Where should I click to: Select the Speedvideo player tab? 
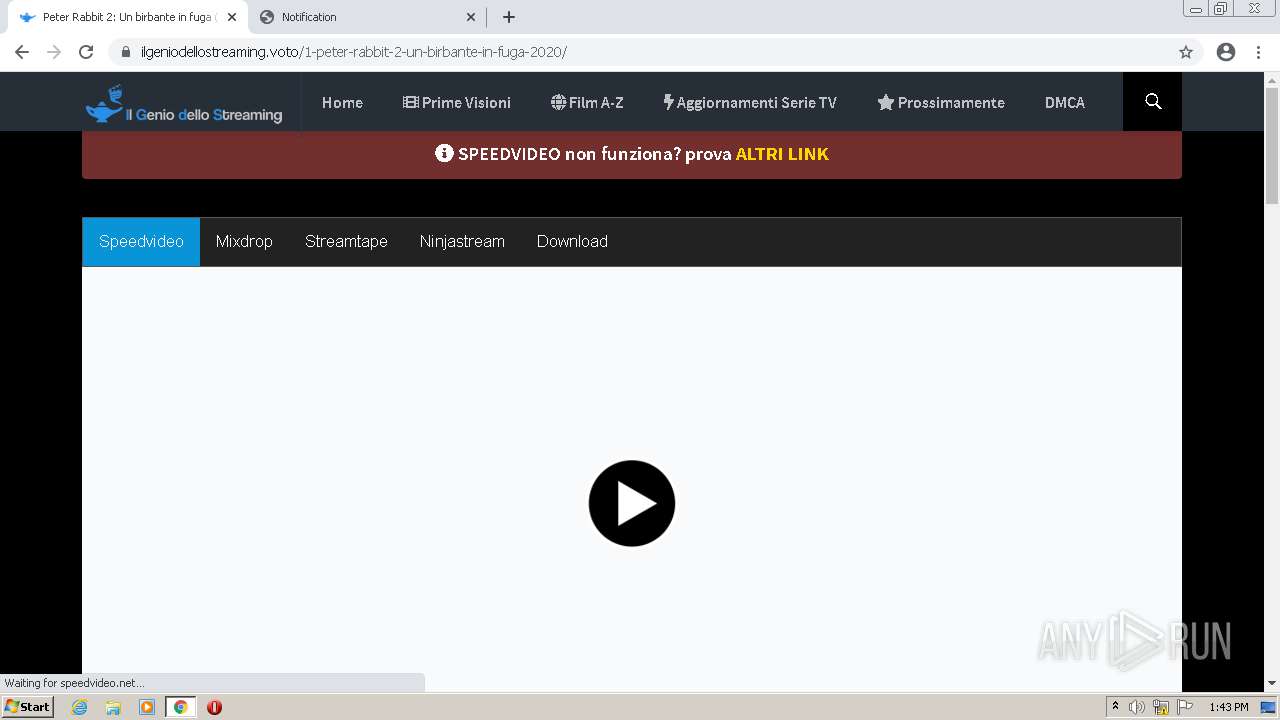click(x=141, y=242)
